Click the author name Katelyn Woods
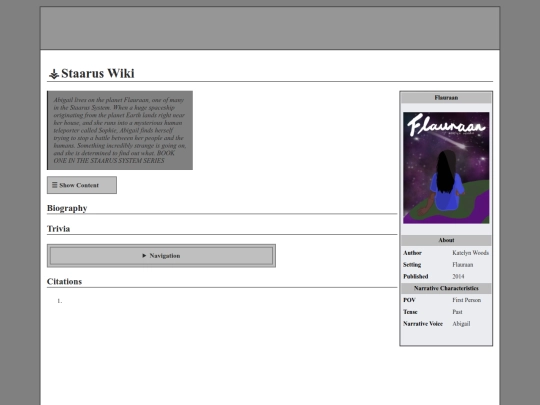540x405 pixels. click(470, 253)
